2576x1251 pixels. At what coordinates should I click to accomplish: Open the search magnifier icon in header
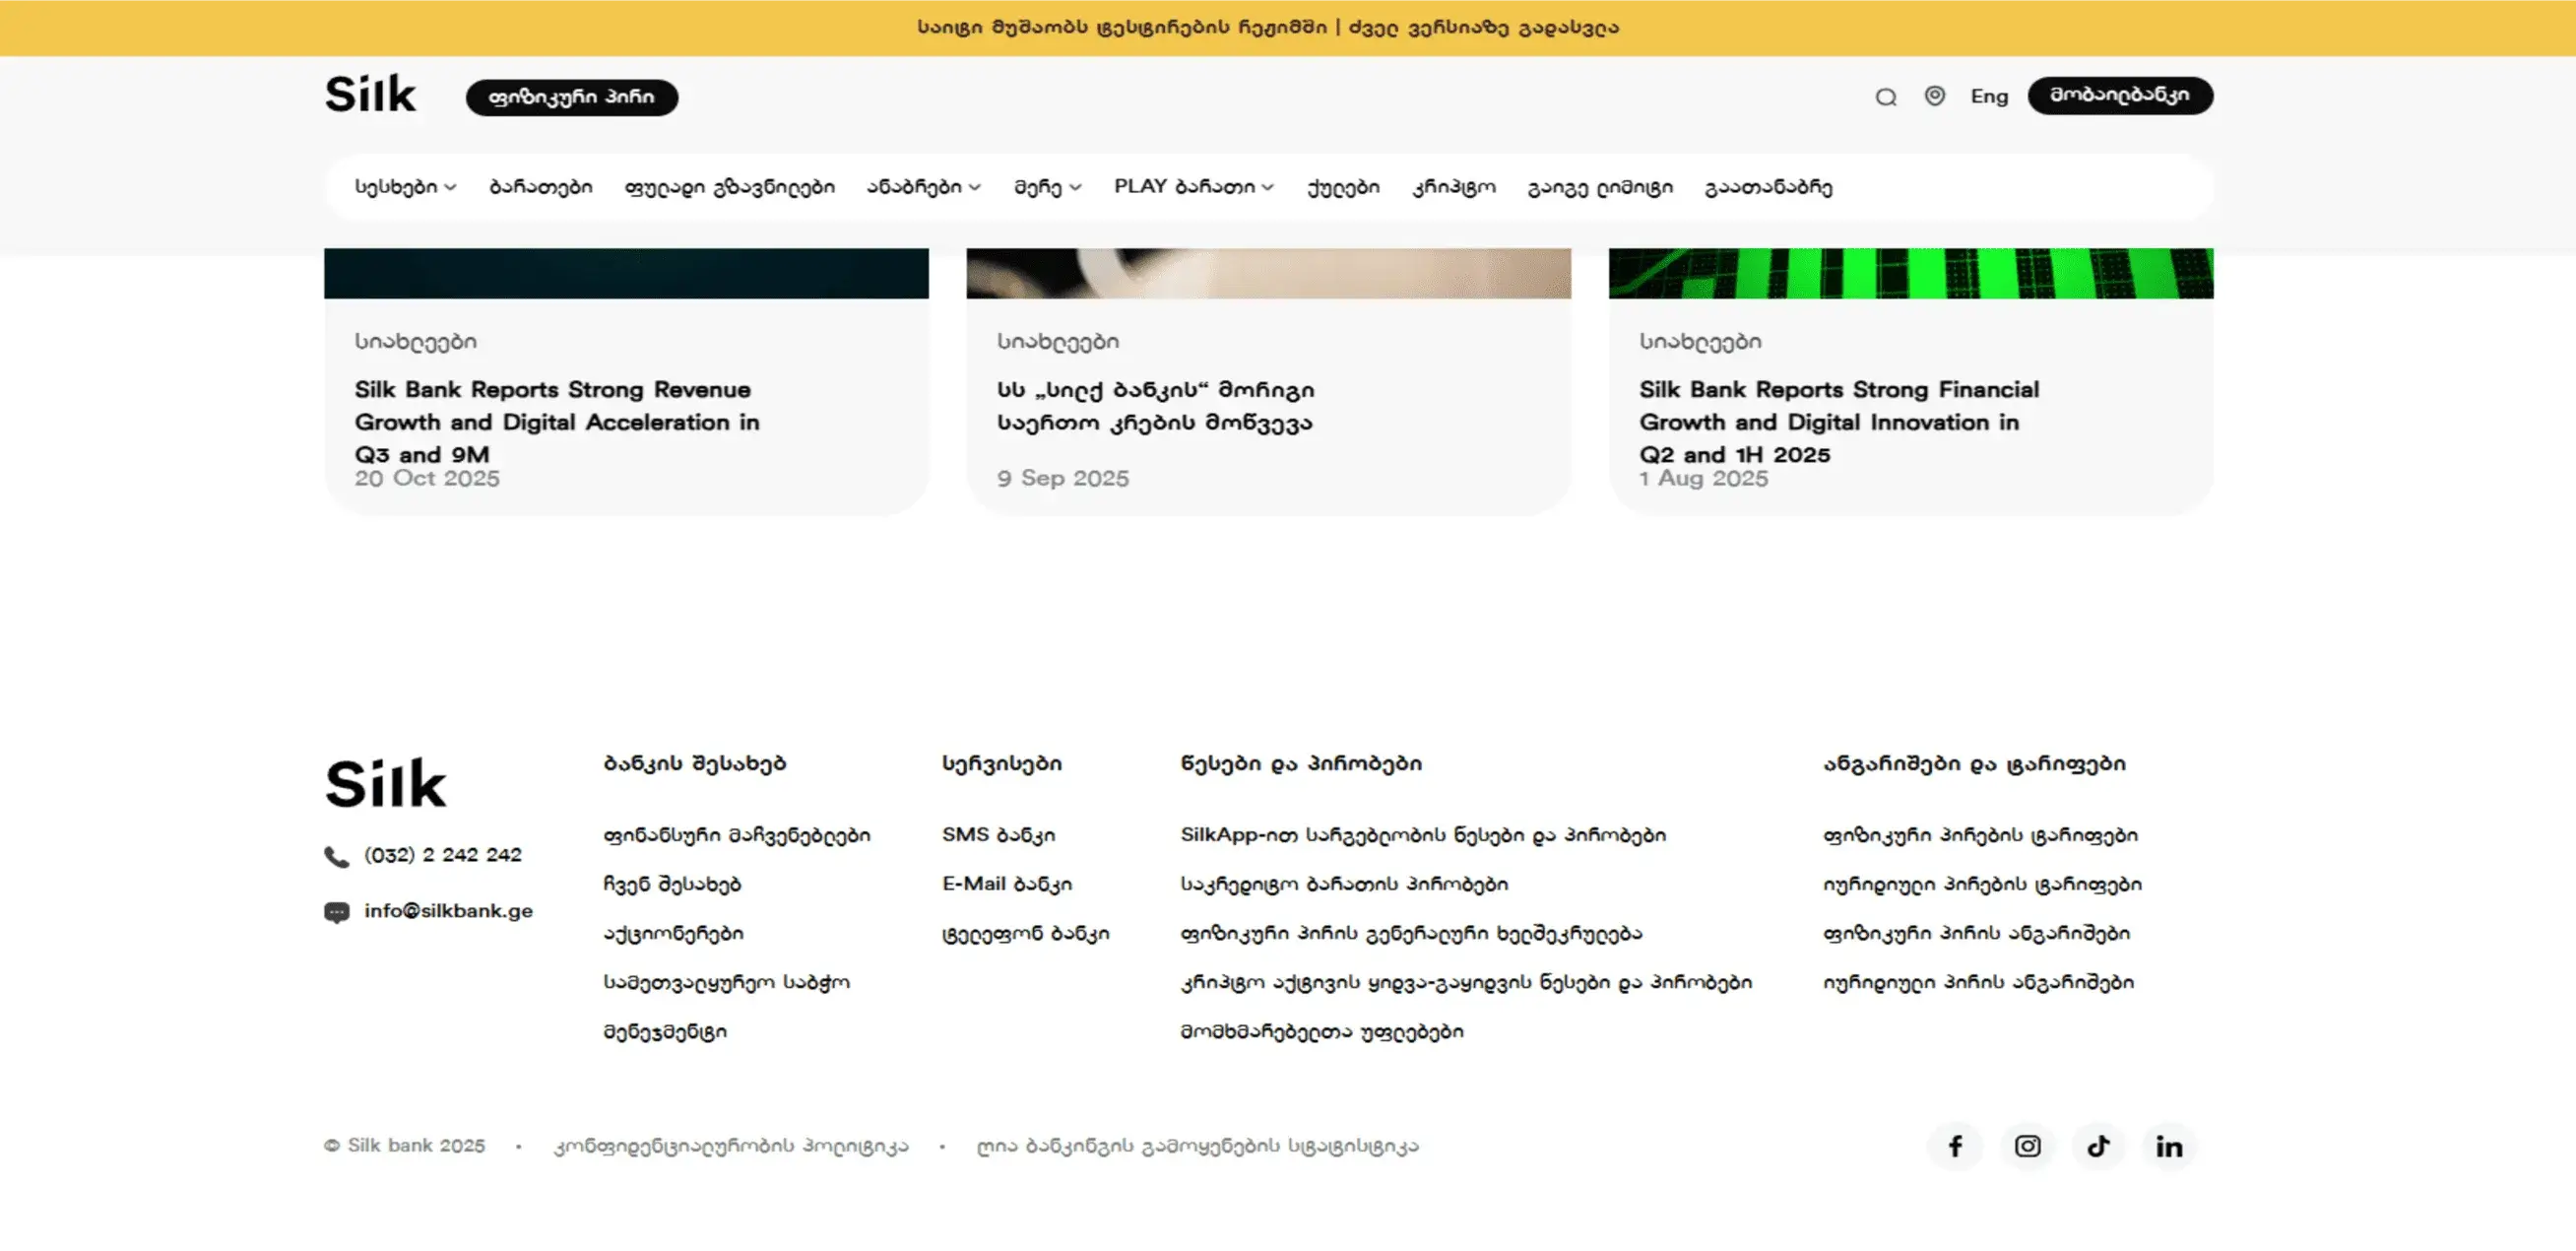tap(1885, 97)
